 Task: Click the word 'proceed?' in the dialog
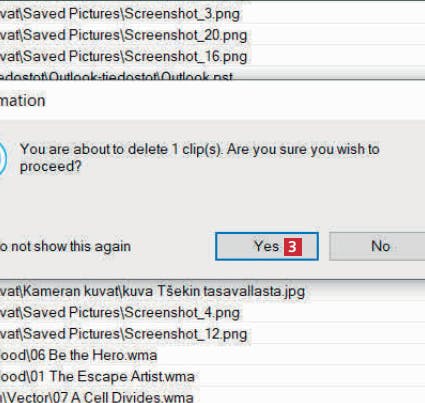(x=50, y=166)
